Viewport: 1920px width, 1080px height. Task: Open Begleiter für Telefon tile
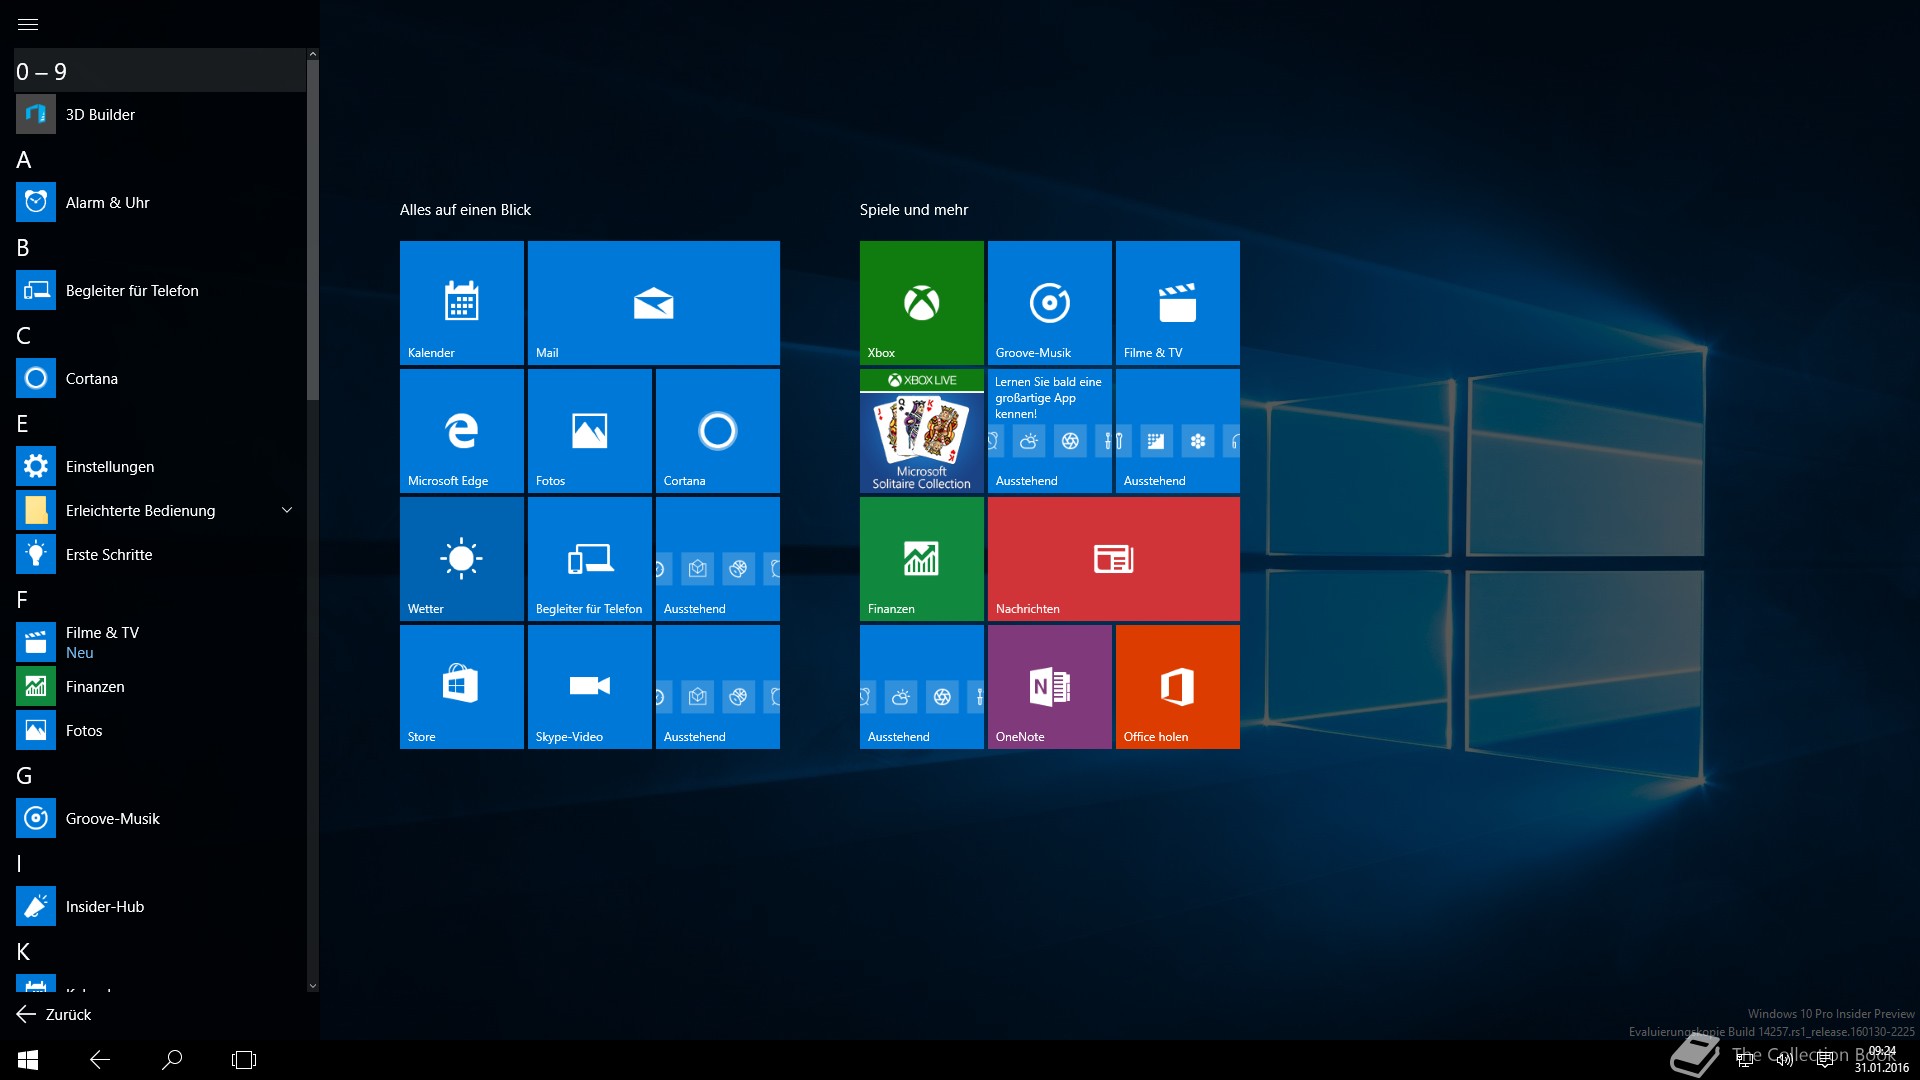point(590,559)
